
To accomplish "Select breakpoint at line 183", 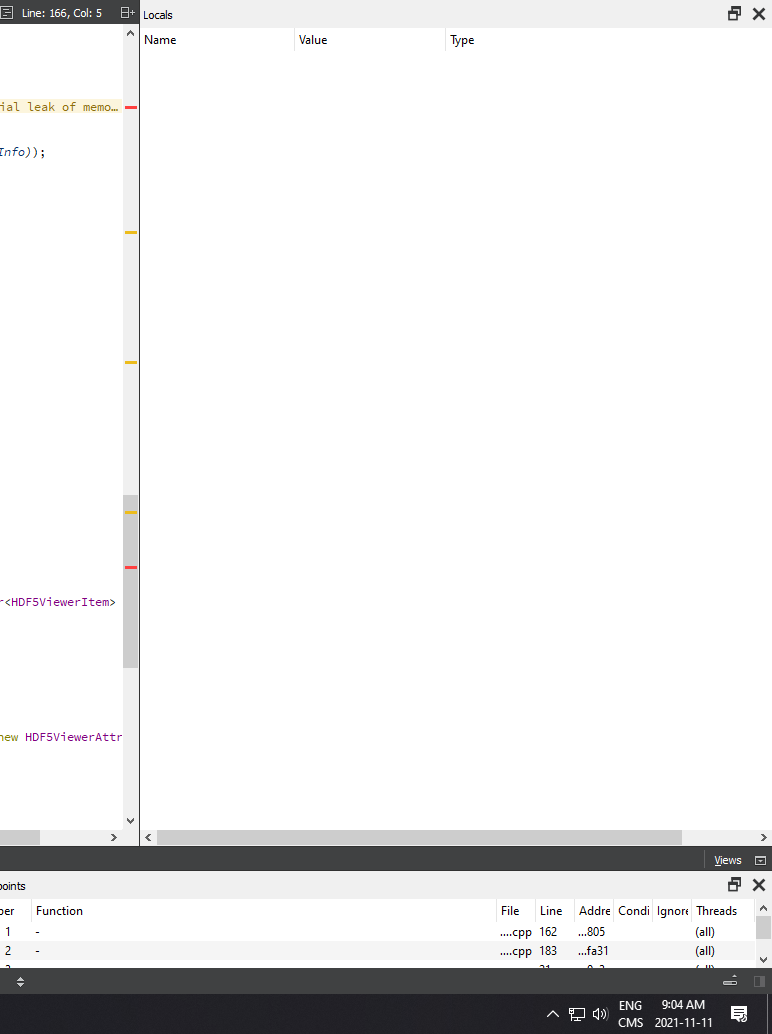I will [377, 951].
